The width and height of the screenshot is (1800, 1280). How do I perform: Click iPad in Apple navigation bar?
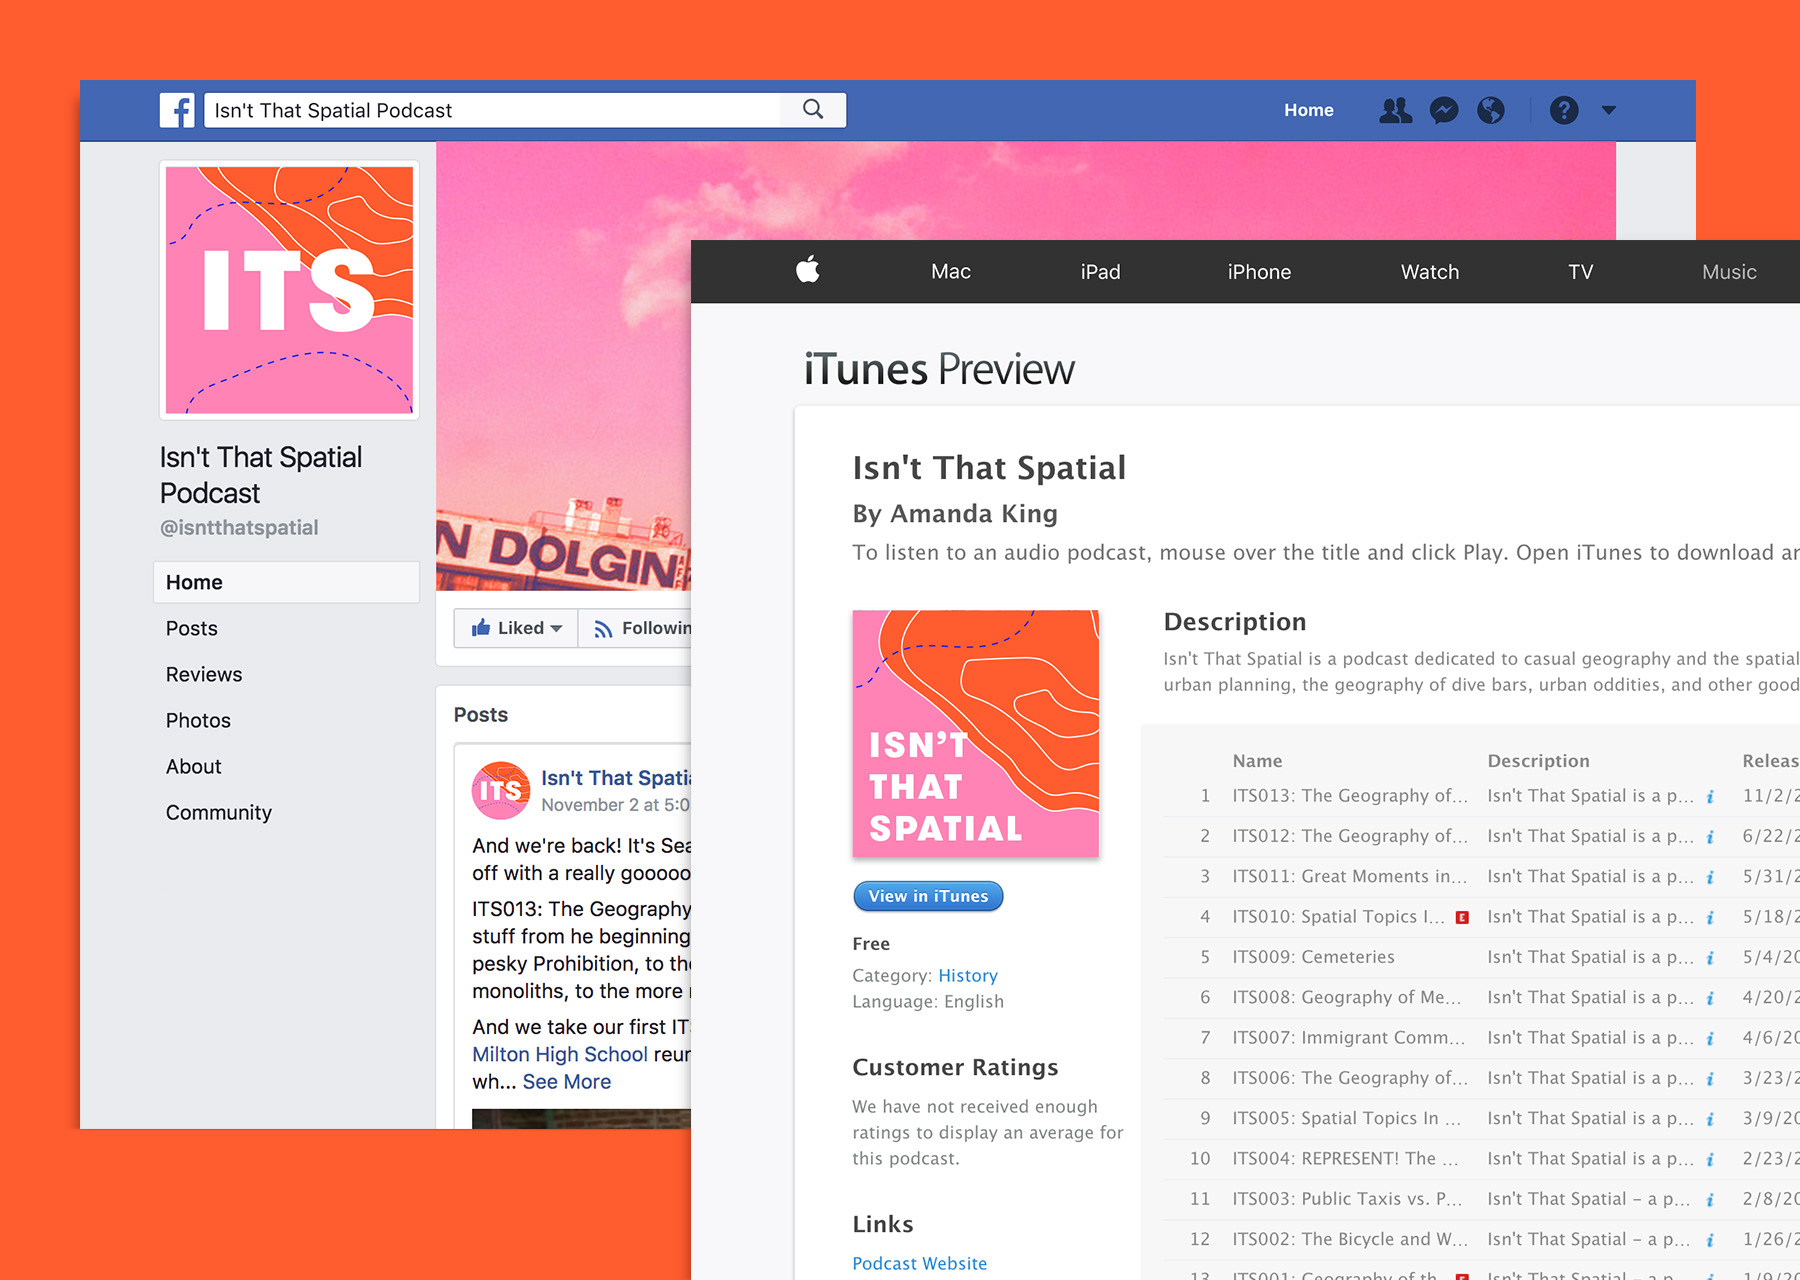[x=1100, y=272]
